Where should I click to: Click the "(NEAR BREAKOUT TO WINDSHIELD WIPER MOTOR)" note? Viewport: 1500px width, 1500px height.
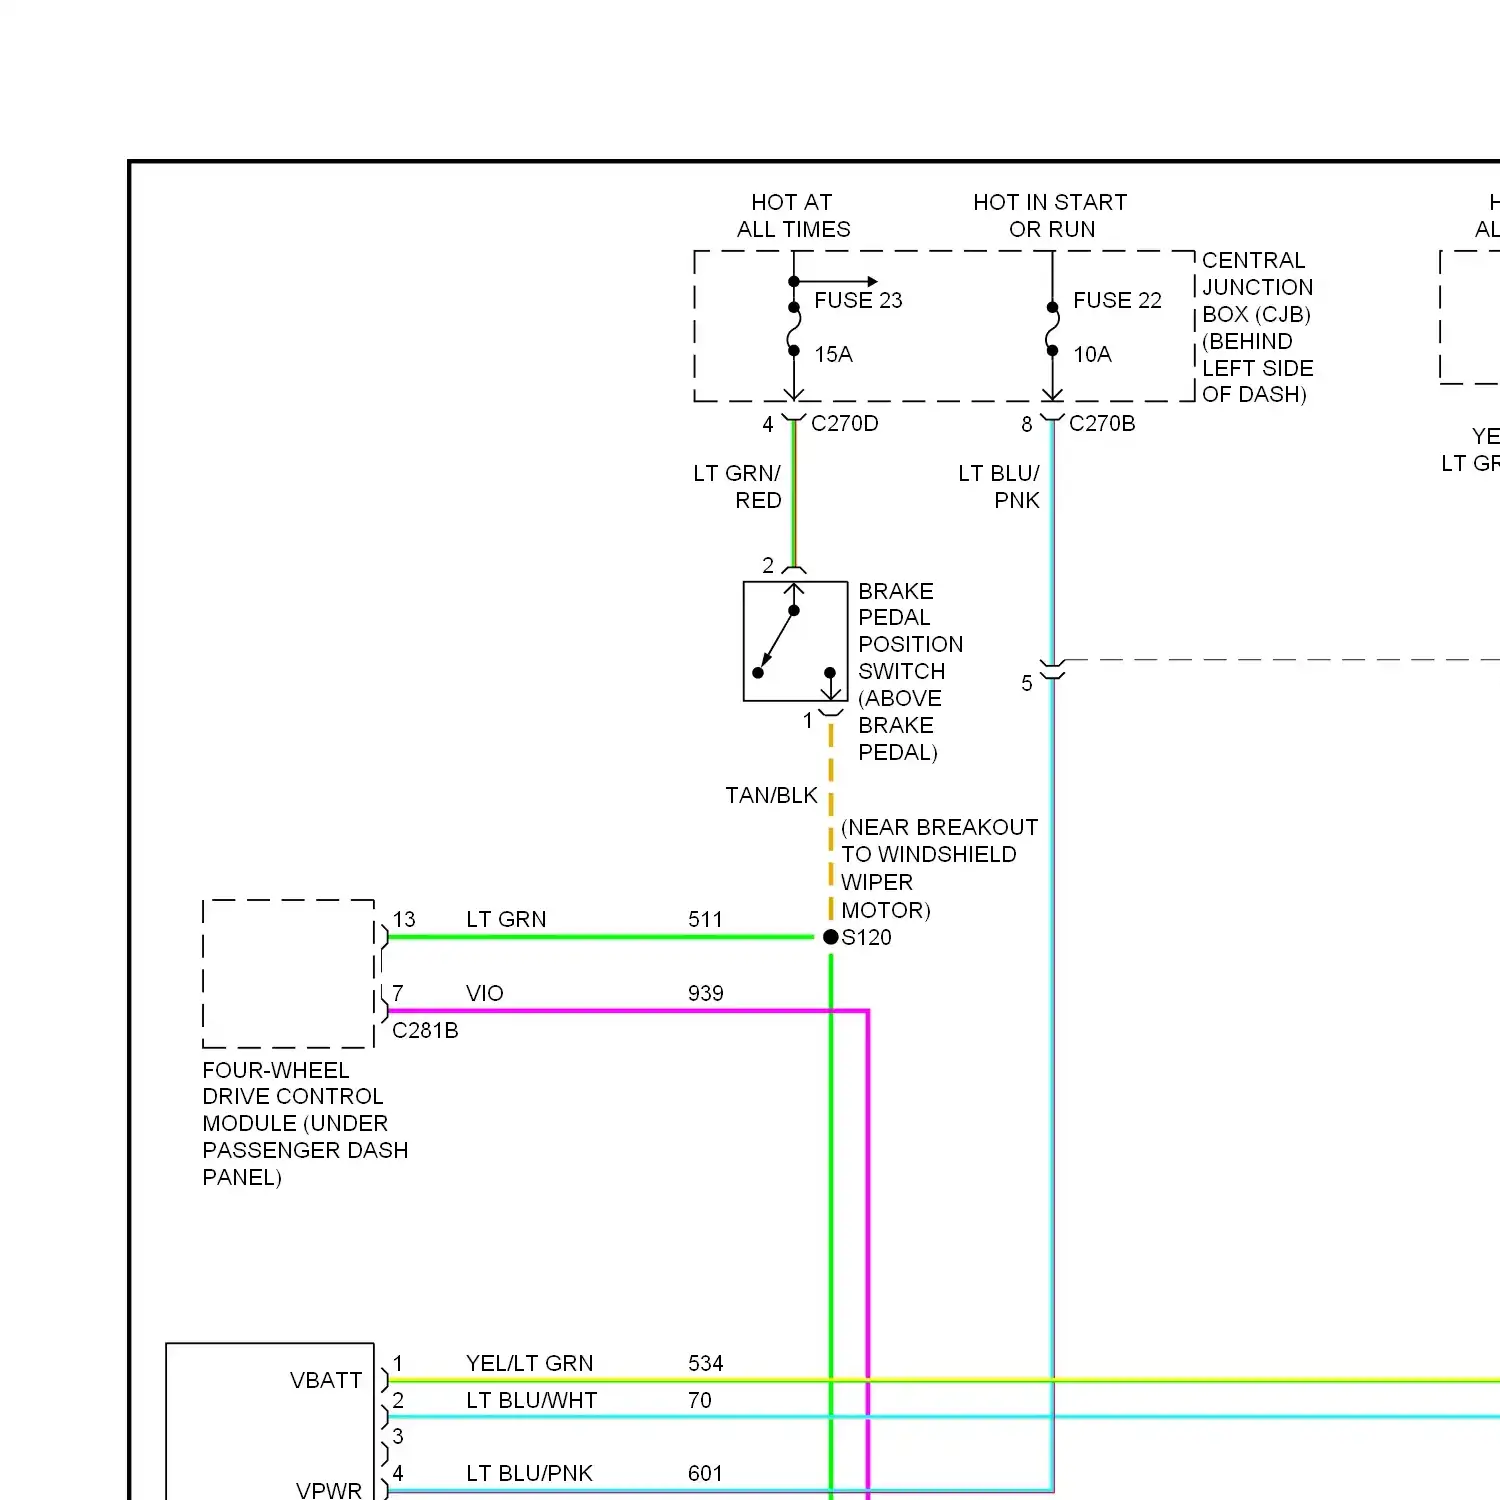(939, 868)
